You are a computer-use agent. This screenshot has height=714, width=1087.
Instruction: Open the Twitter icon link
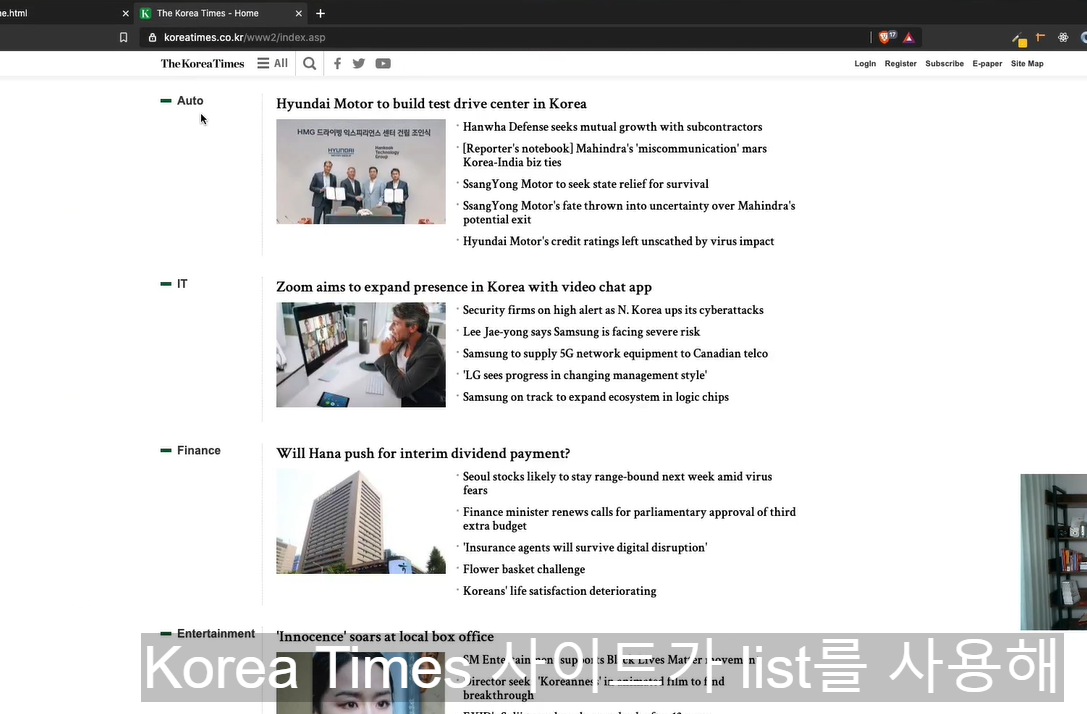(x=358, y=64)
